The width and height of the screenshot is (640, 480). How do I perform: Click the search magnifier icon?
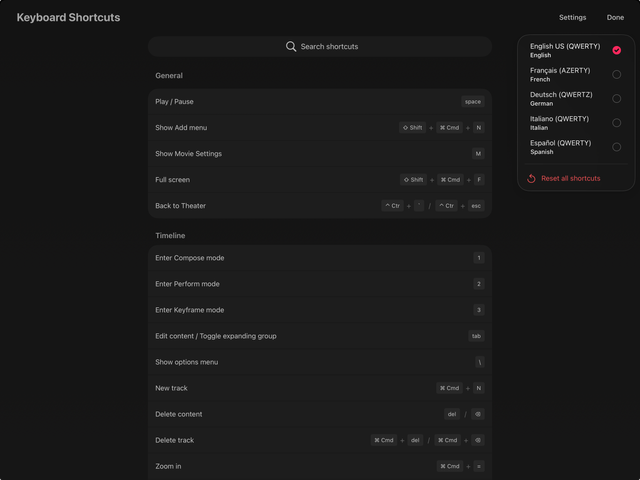(x=291, y=46)
